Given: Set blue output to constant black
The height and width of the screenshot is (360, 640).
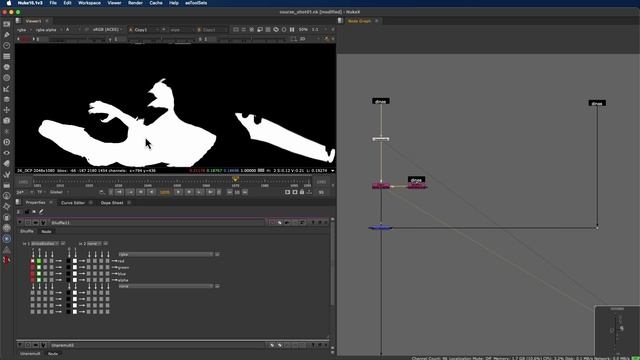Looking at the screenshot, I should coord(69,273).
